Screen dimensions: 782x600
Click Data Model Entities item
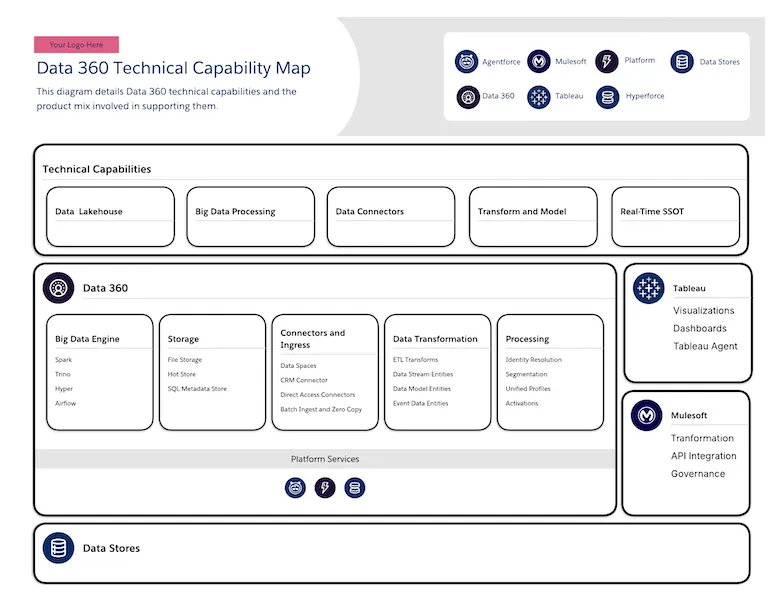(422, 389)
